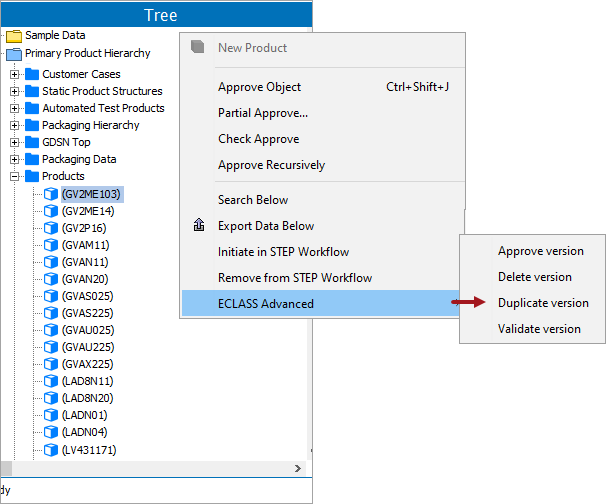Click the New Product cube icon
The height and width of the screenshot is (504, 606).
pos(197,47)
